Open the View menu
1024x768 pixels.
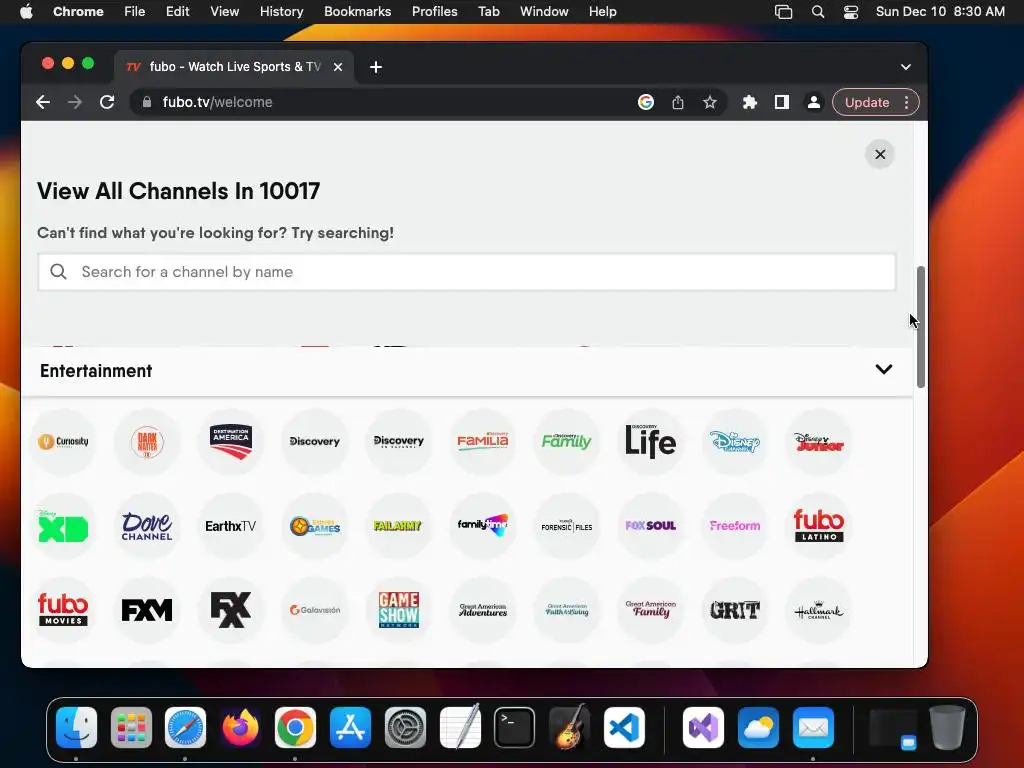224,11
